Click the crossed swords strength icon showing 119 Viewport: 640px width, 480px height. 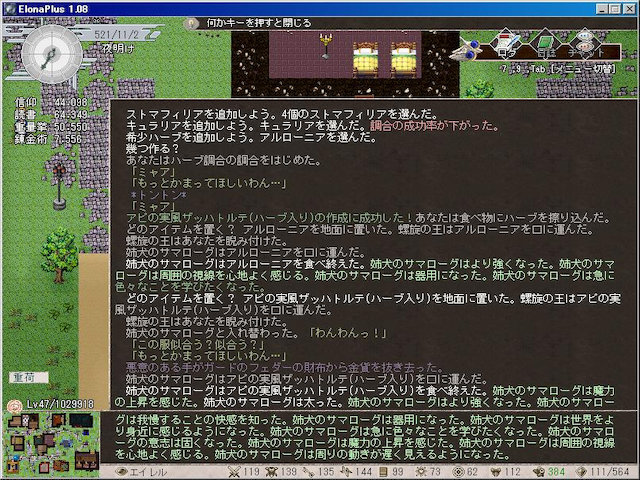tap(234, 472)
